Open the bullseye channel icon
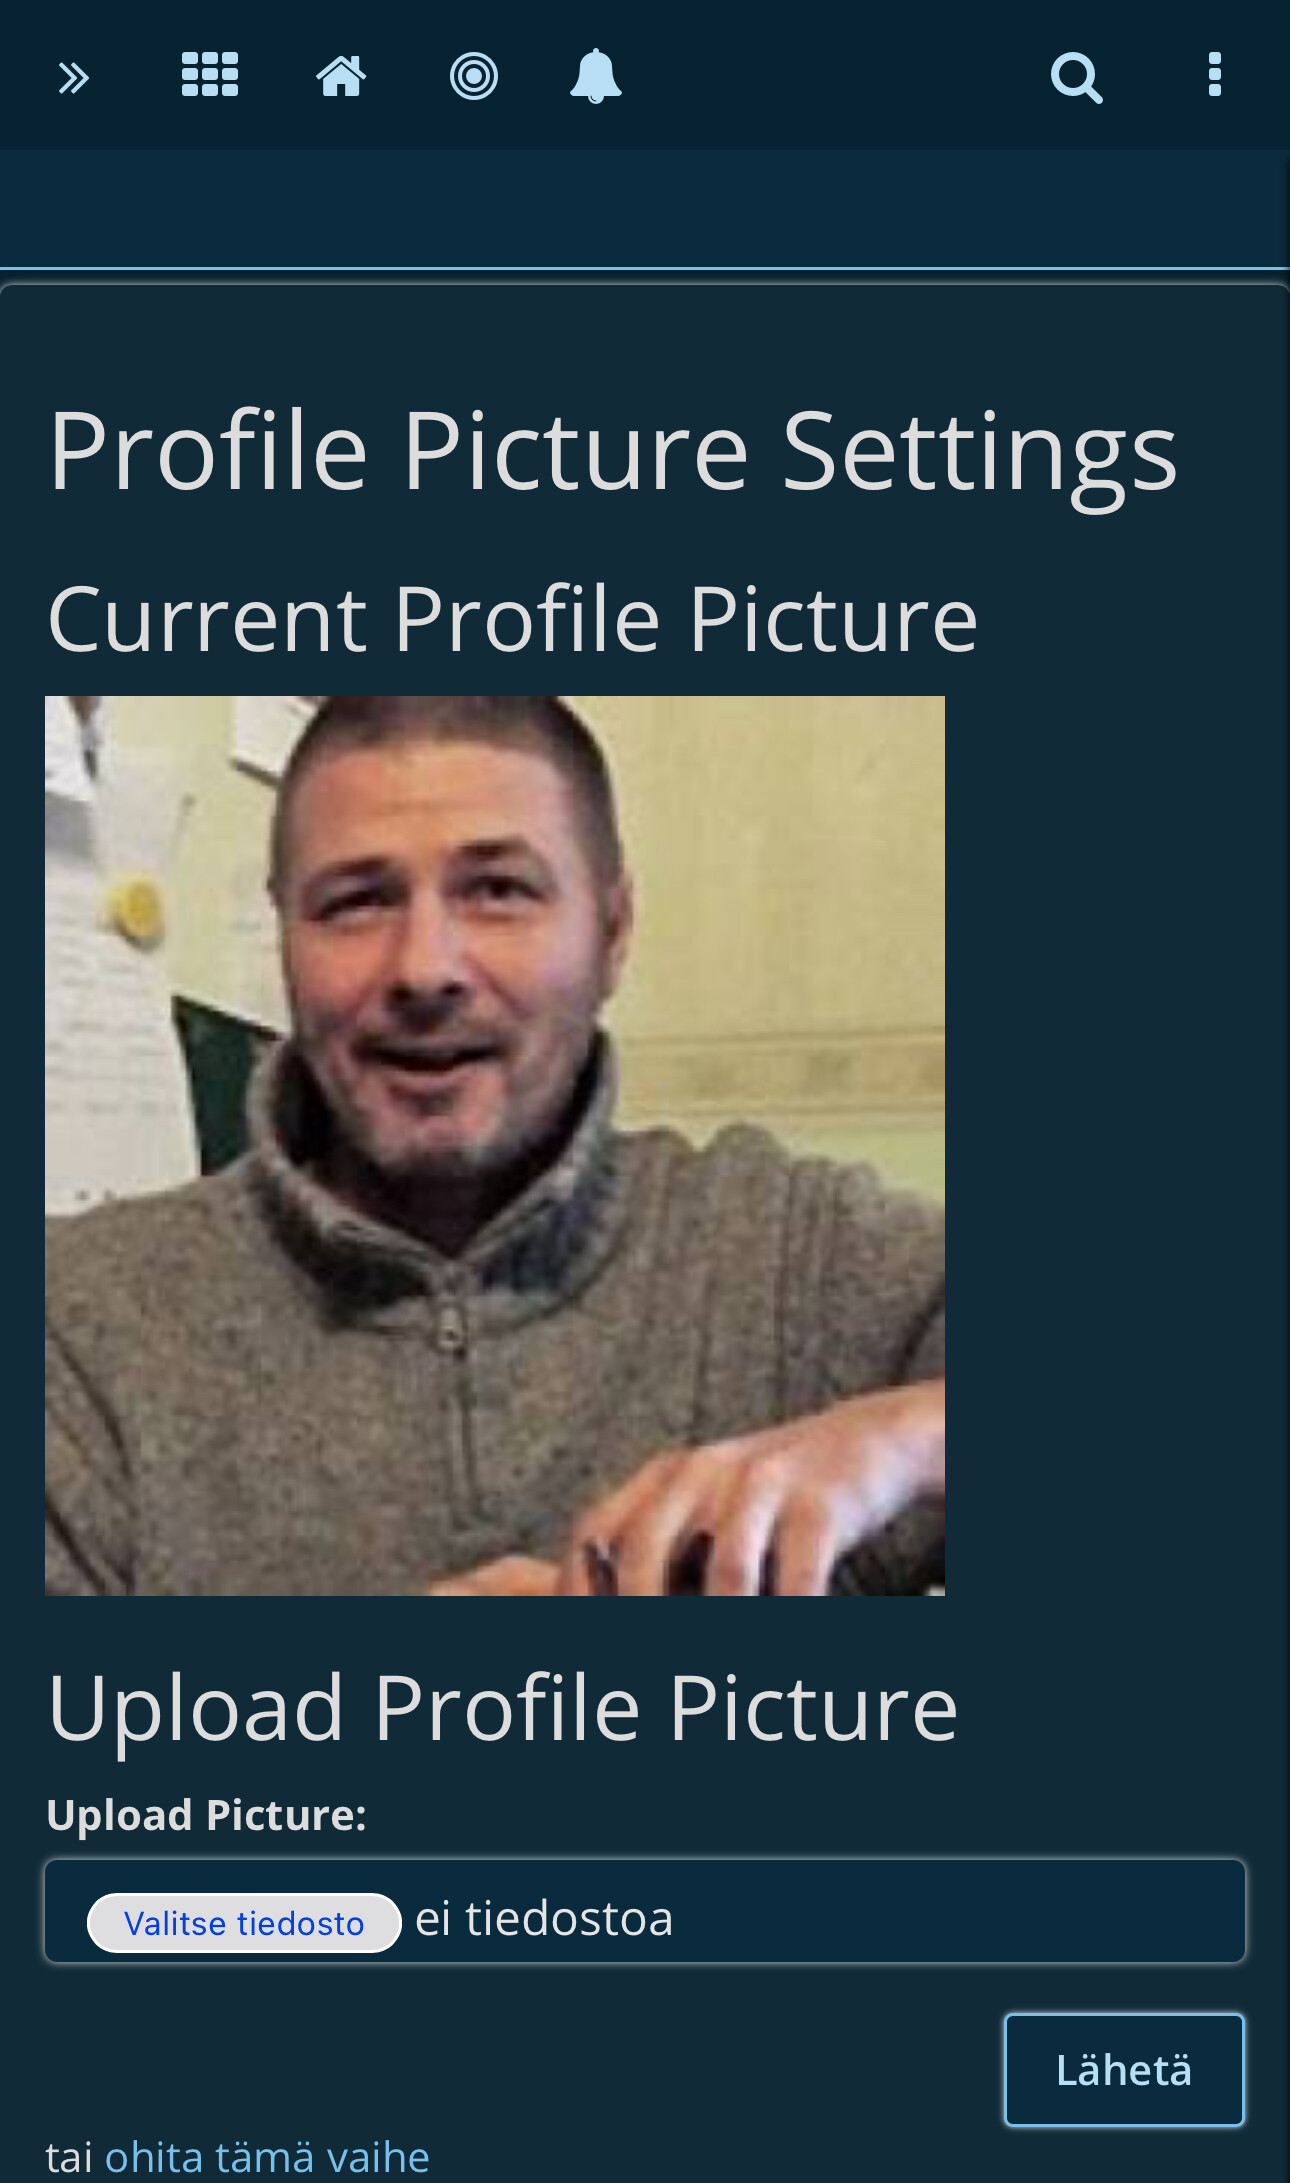The width and height of the screenshot is (1290, 2183). (473, 76)
